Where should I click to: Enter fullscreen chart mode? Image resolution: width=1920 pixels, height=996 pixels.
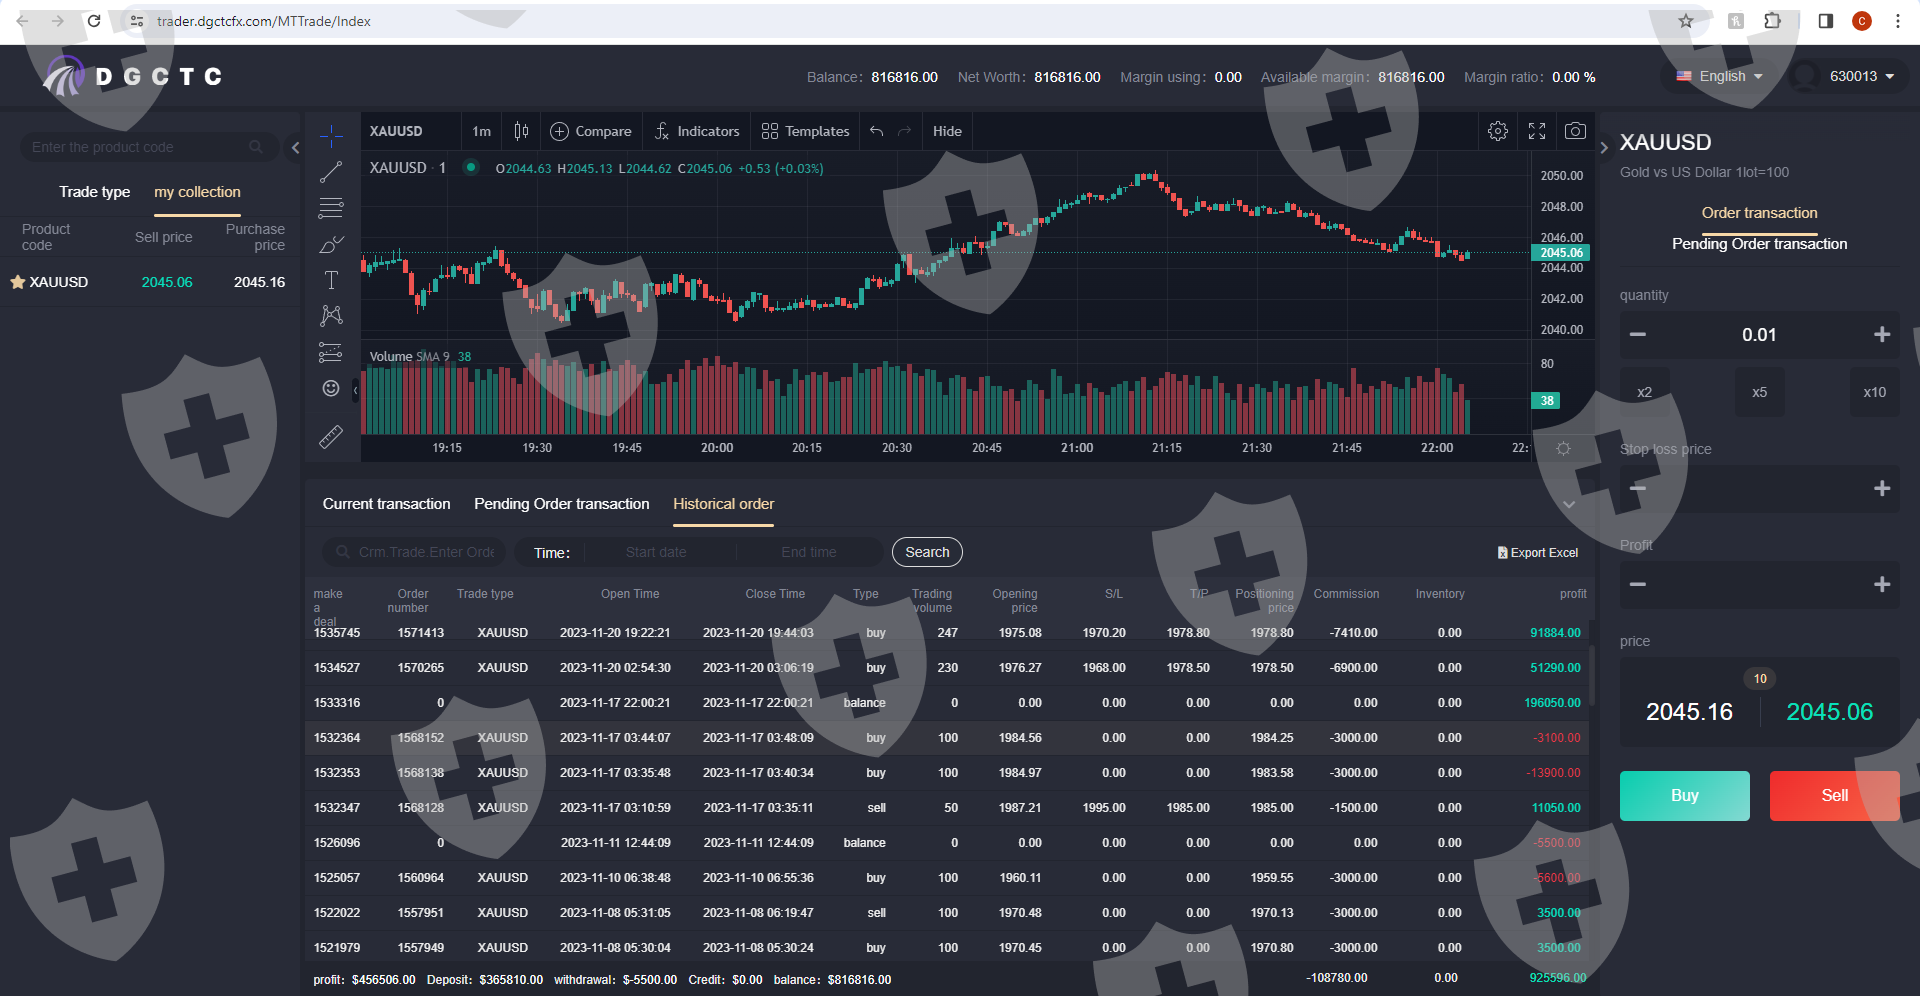pos(1537,131)
